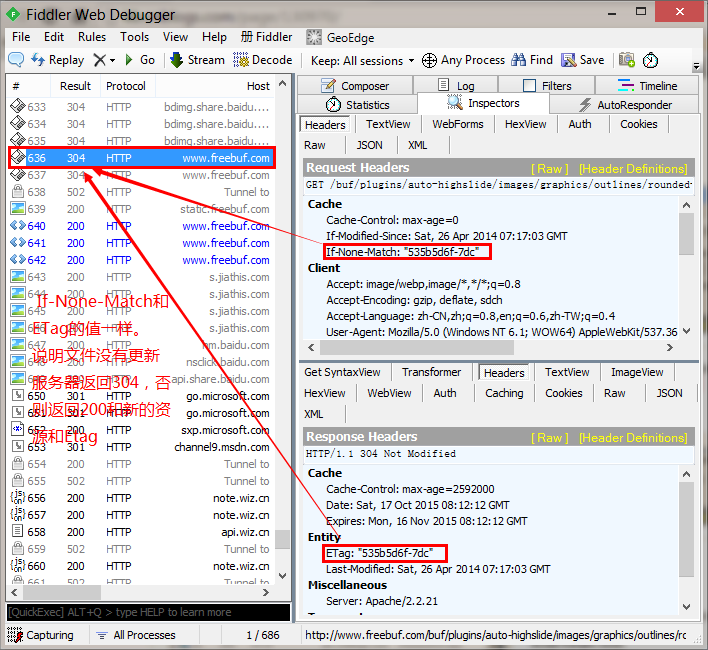Click session 639 image icon static.freebuf.com

click(x=18, y=209)
